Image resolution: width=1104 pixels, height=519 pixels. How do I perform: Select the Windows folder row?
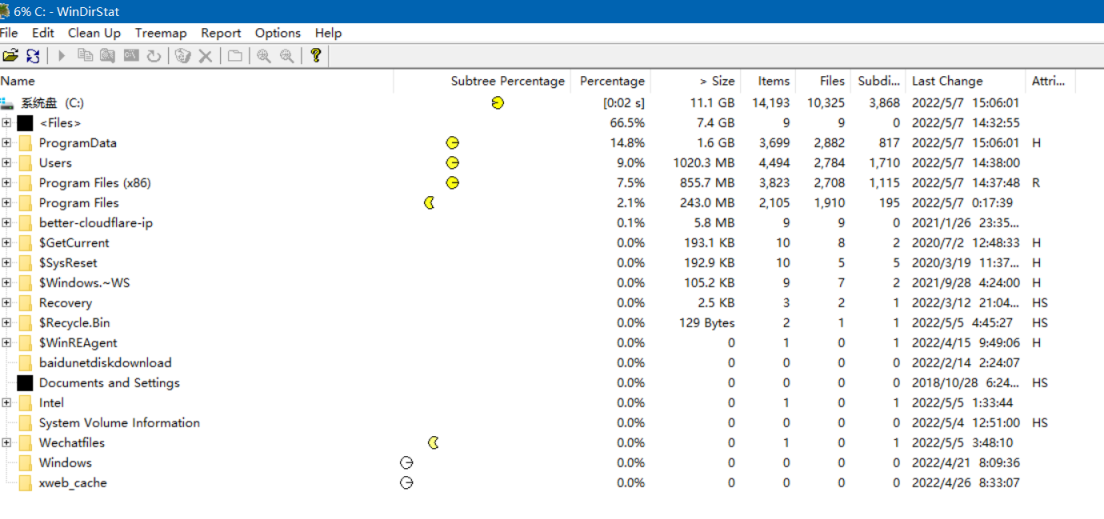[x=65, y=463]
